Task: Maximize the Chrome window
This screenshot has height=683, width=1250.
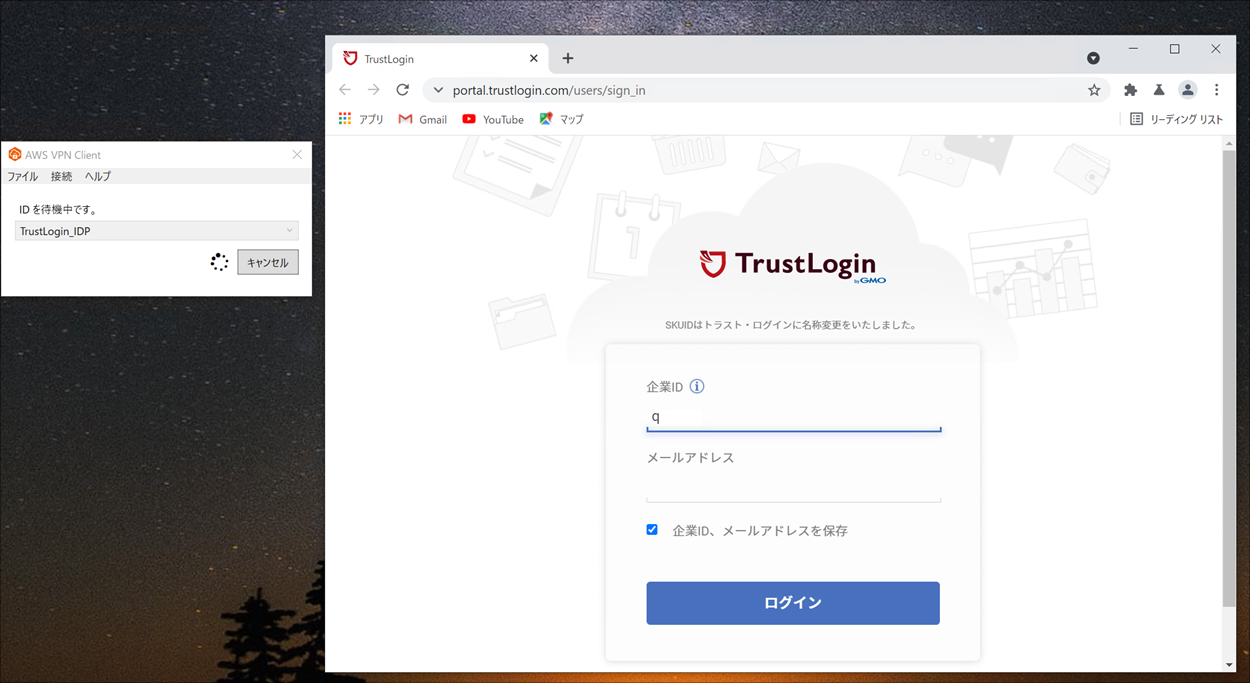Action: [x=1175, y=49]
